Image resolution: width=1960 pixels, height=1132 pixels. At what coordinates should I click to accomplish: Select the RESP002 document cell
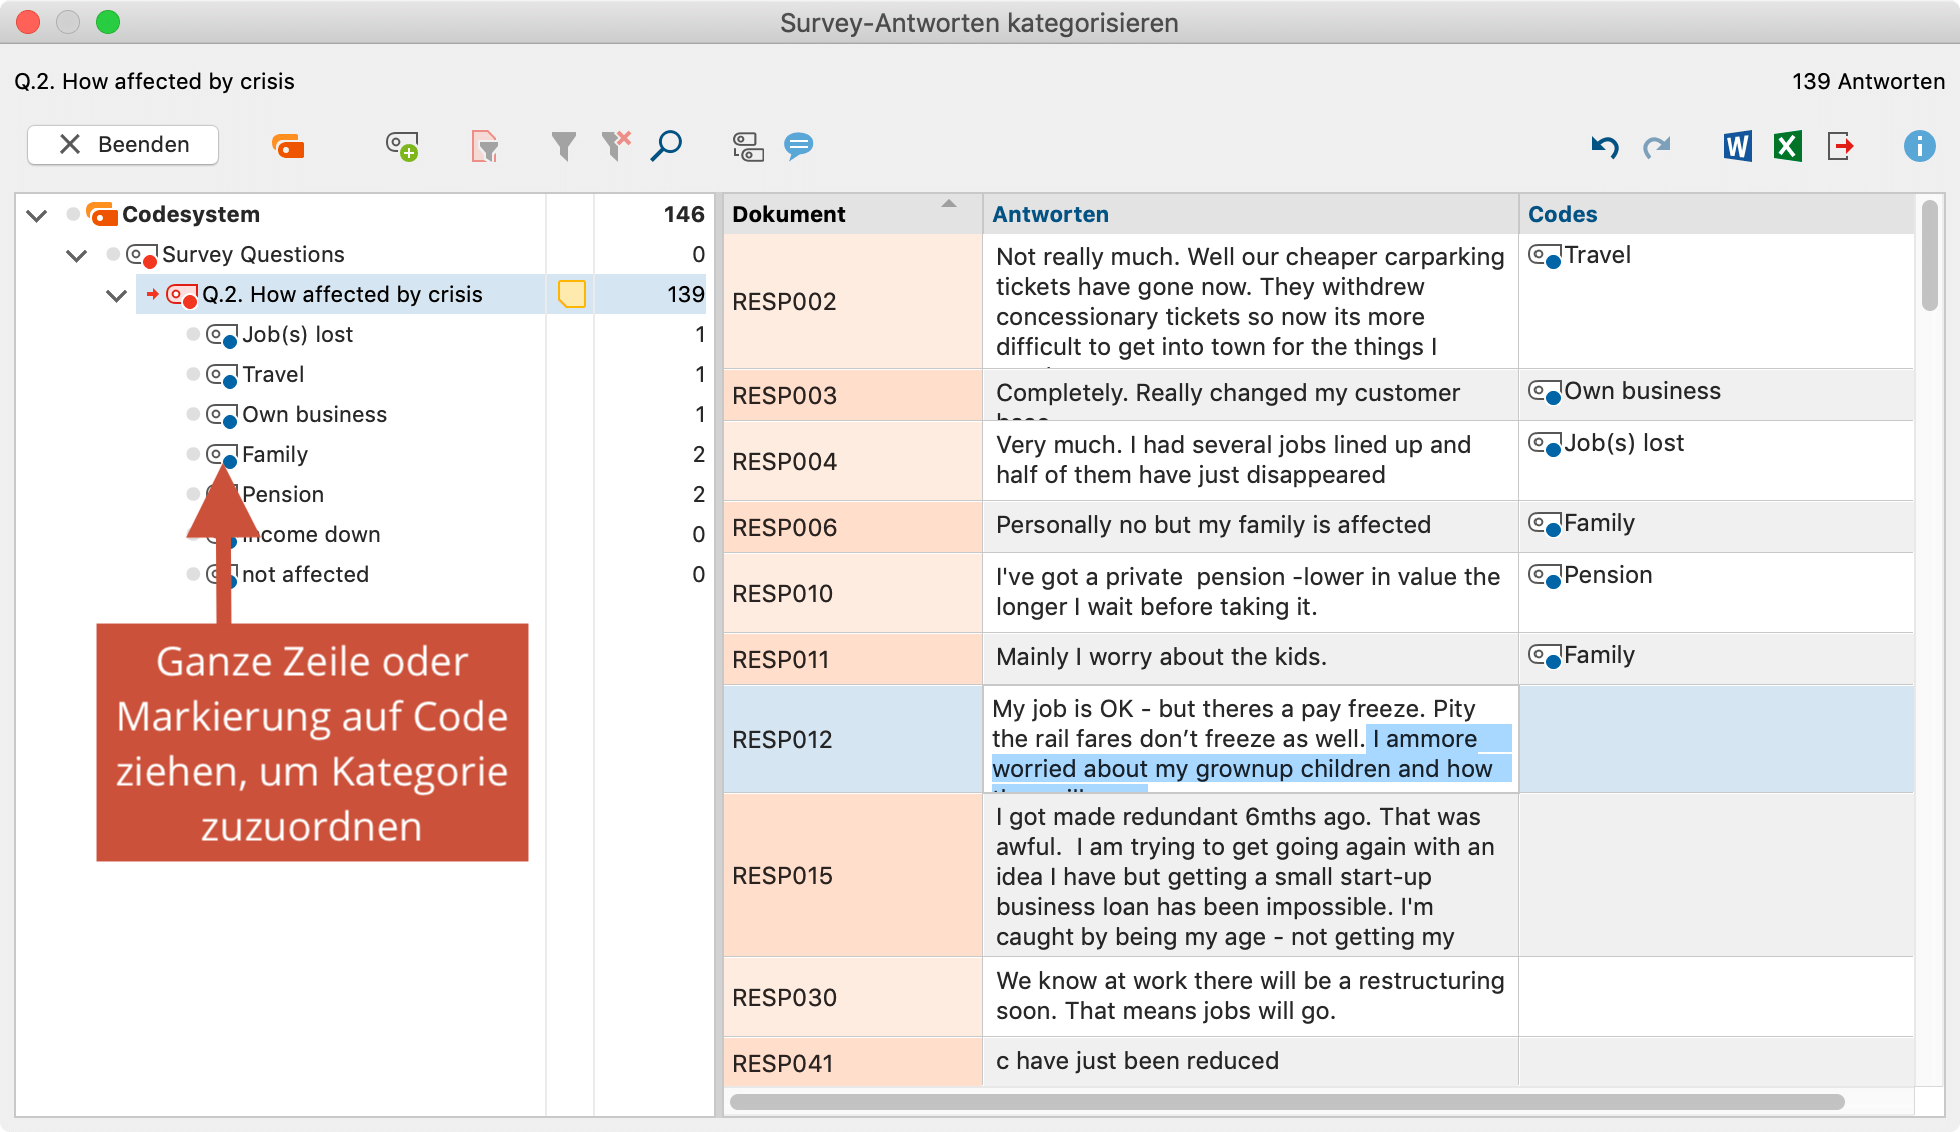click(x=852, y=301)
